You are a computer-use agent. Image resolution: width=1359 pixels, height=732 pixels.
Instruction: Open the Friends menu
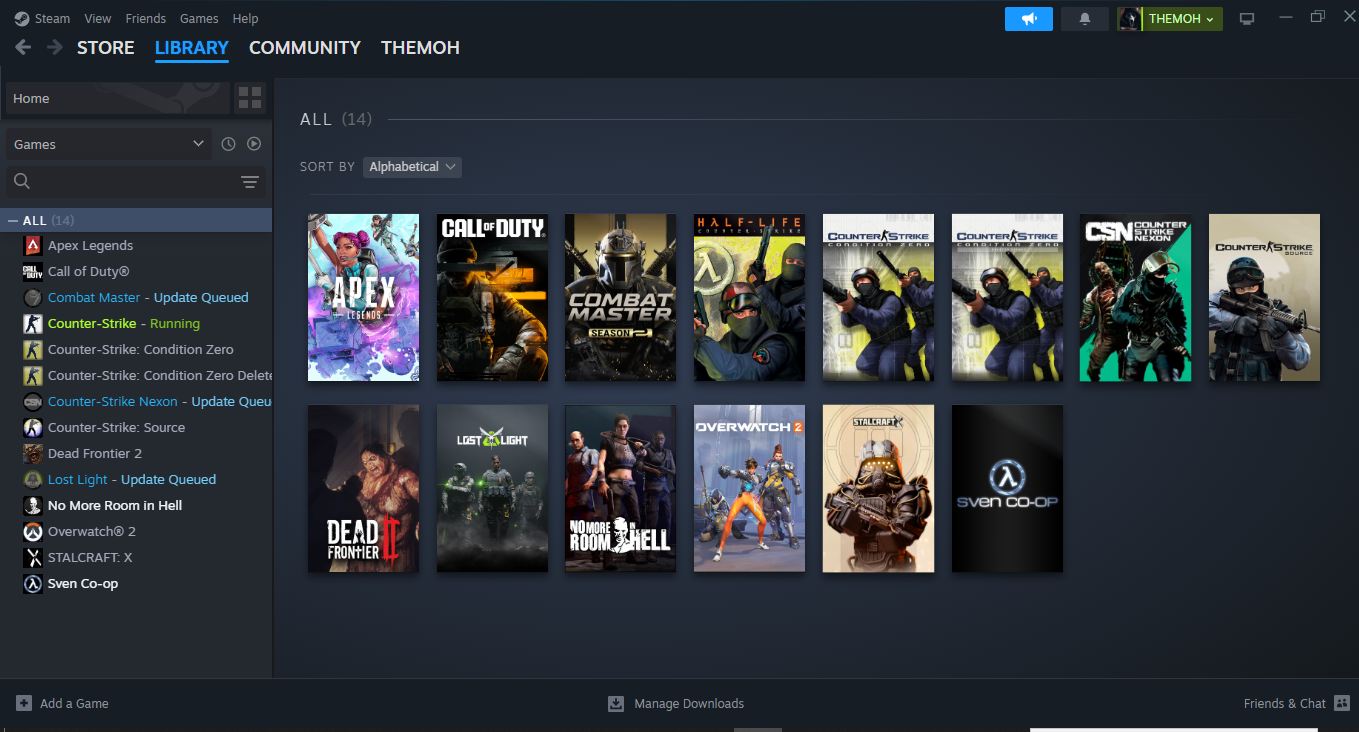tap(146, 18)
